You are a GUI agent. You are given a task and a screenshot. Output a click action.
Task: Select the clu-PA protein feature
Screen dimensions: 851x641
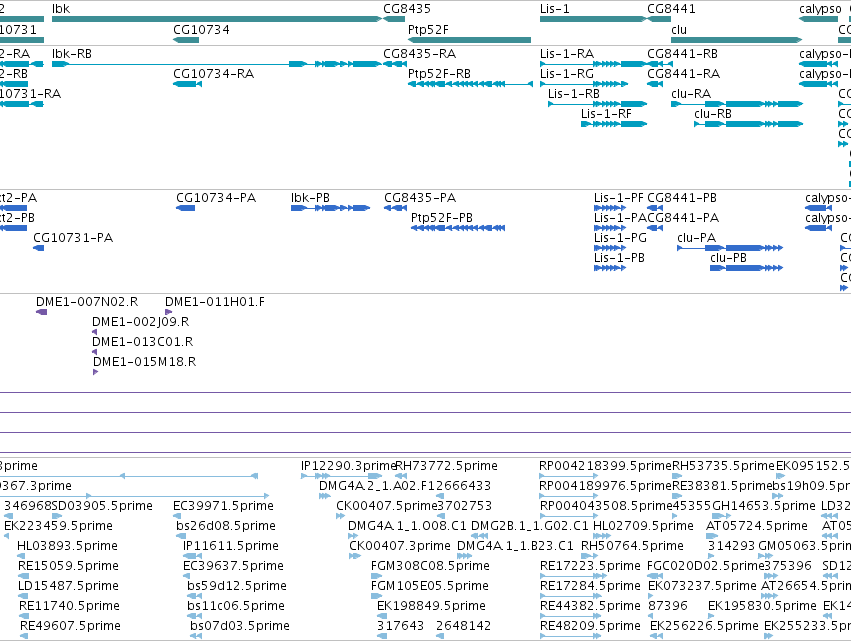(x=730, y=248)
